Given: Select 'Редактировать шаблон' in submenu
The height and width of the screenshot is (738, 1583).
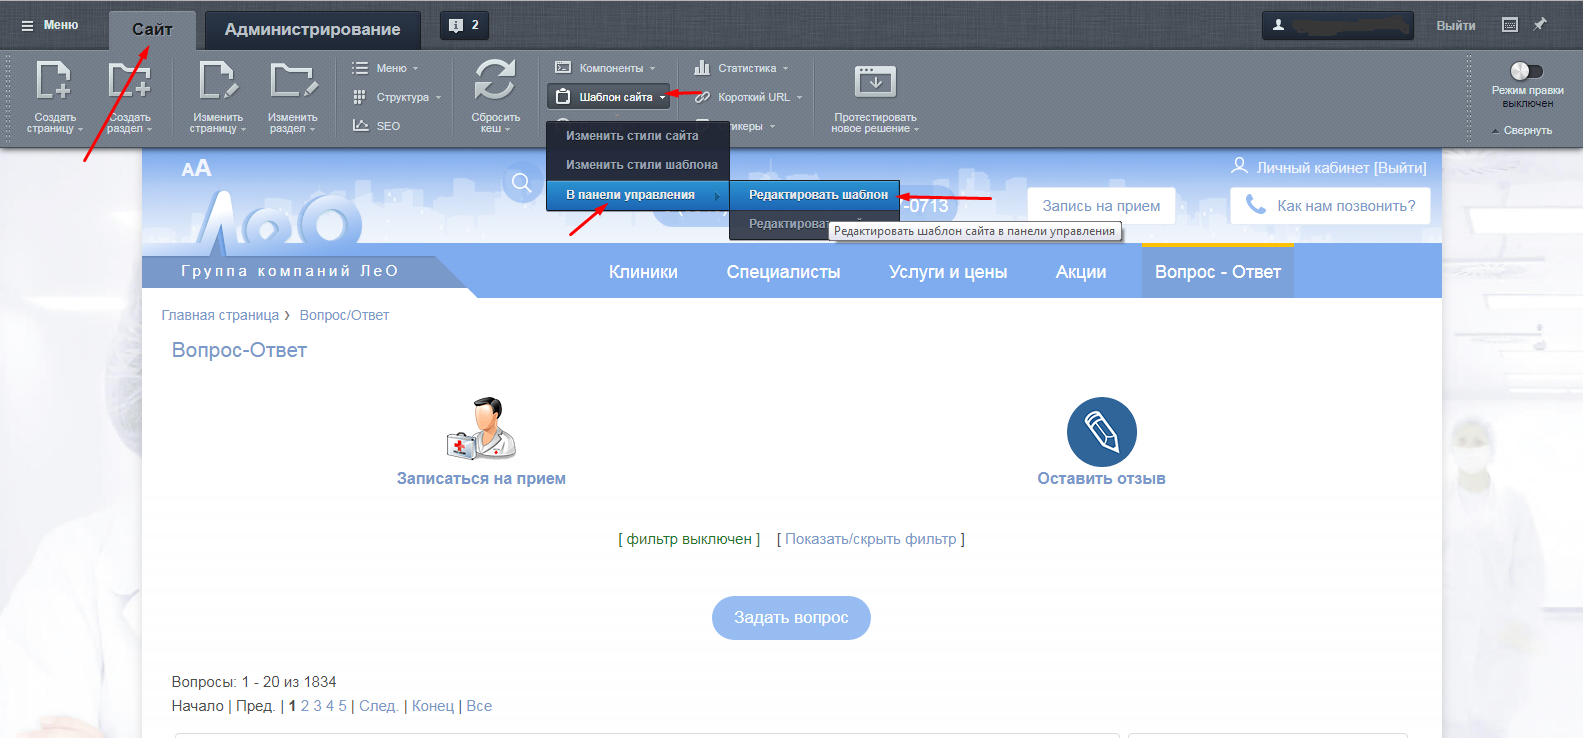Looking at the screenshot, I should pyautogui.click(x=817, y=195).
